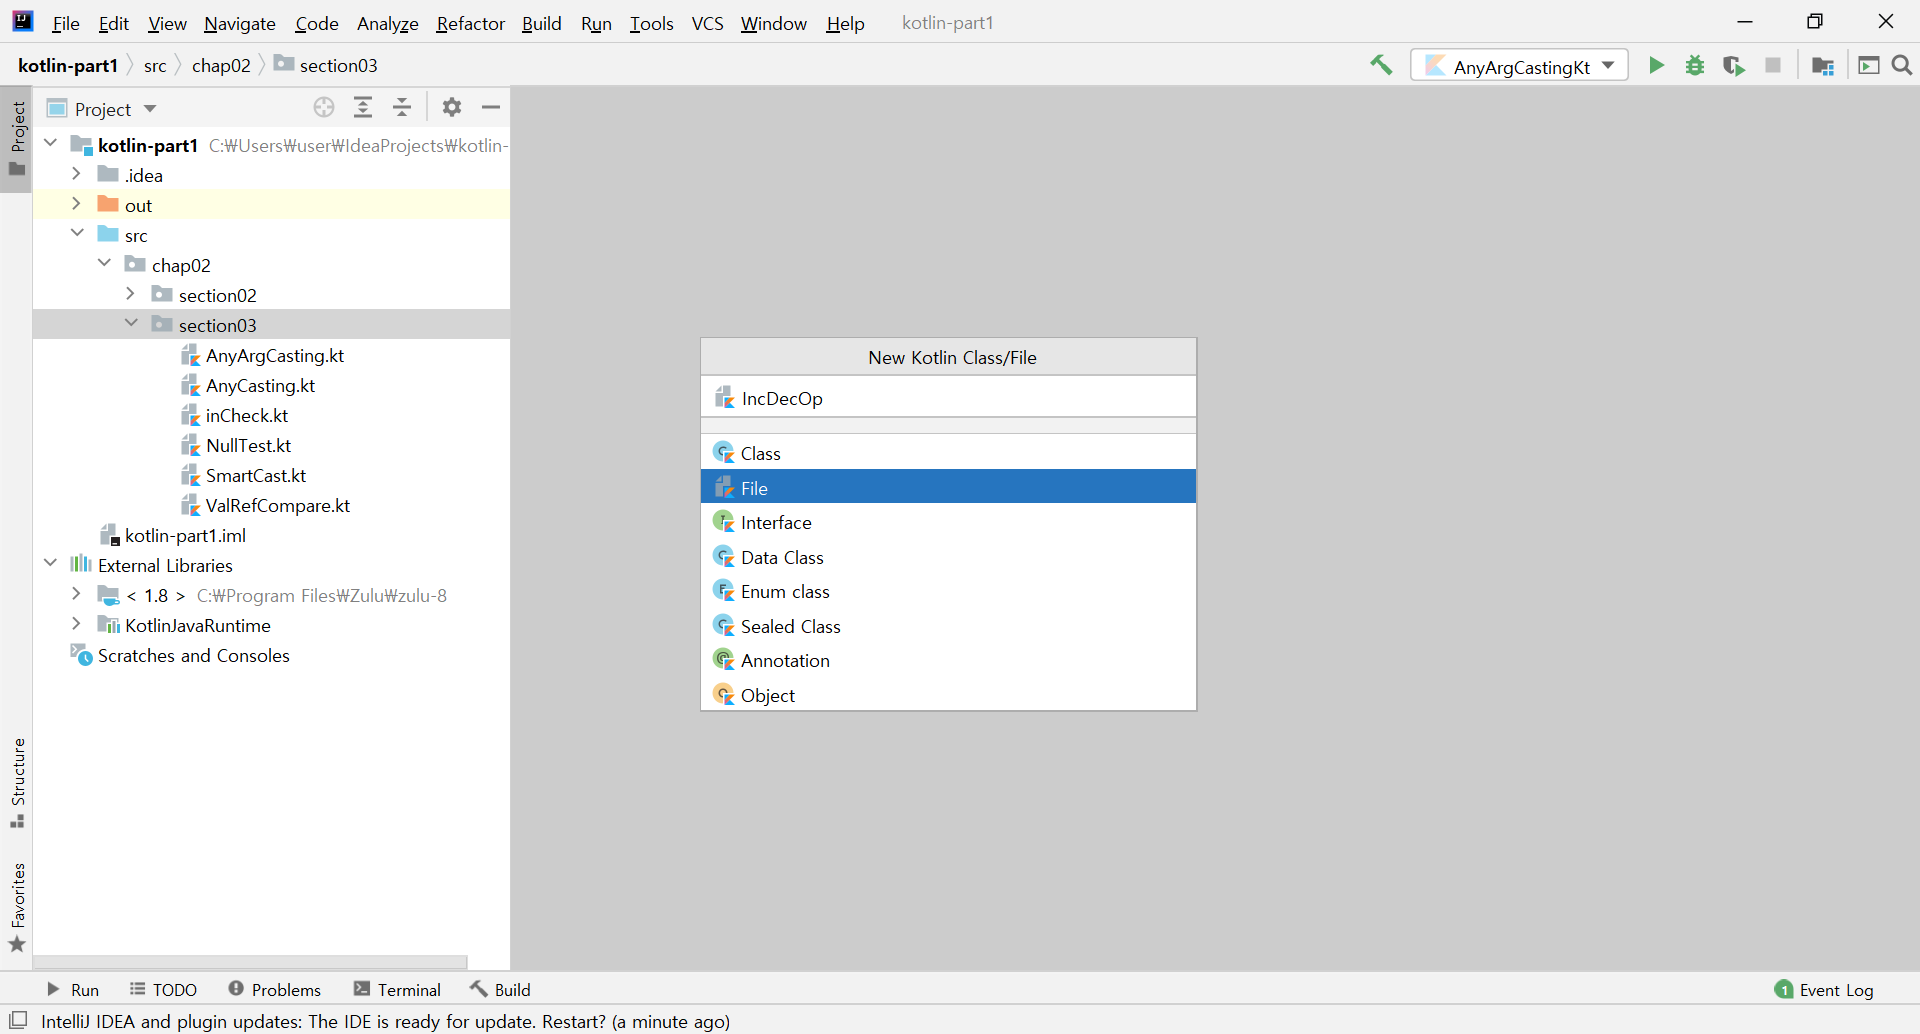
Task: Open the Refactor menu
Action: [x=470, y=23]
